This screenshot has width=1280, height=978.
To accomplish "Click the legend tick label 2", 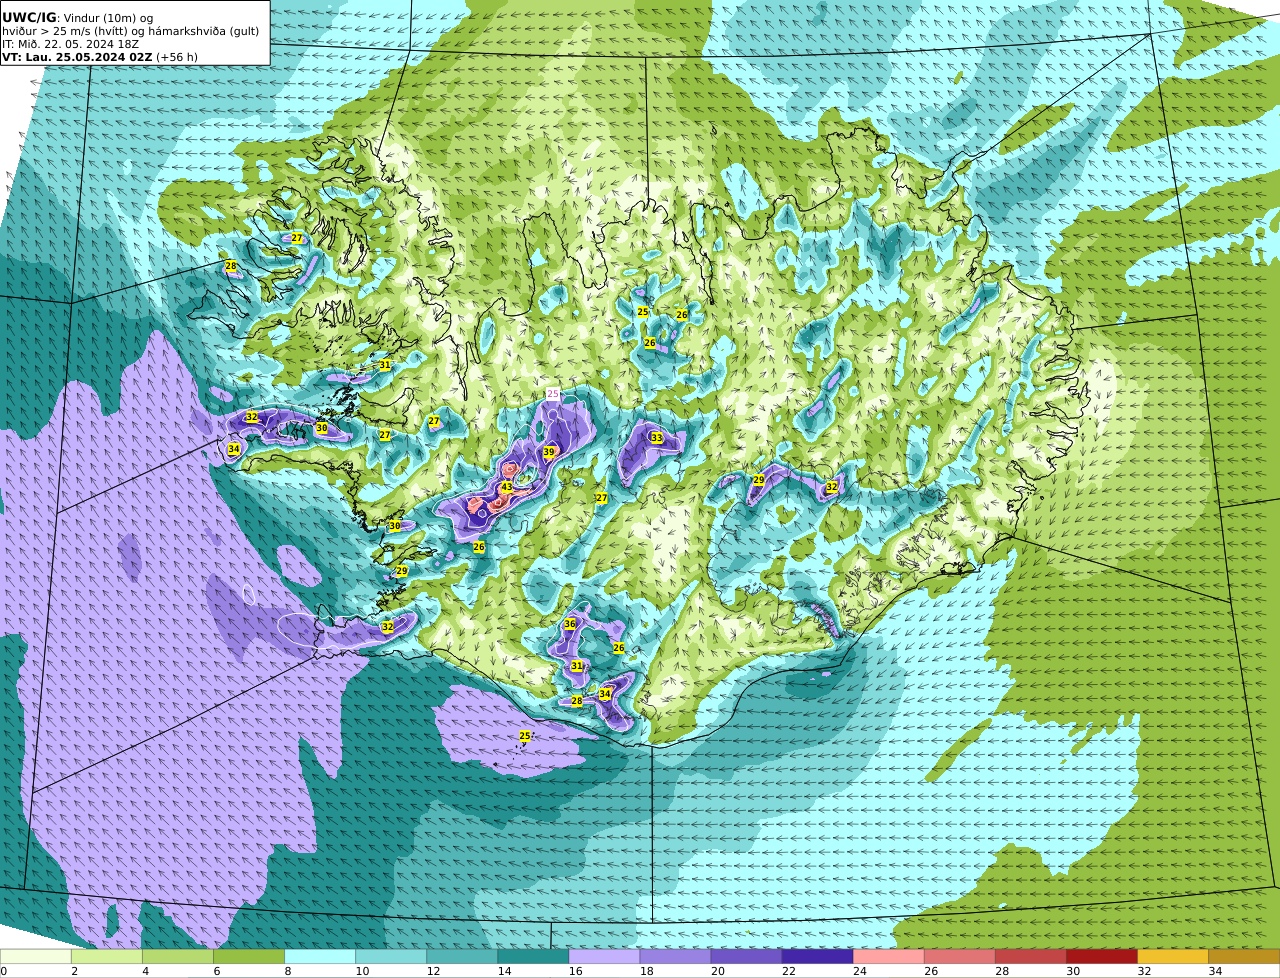I will [74, 971].
